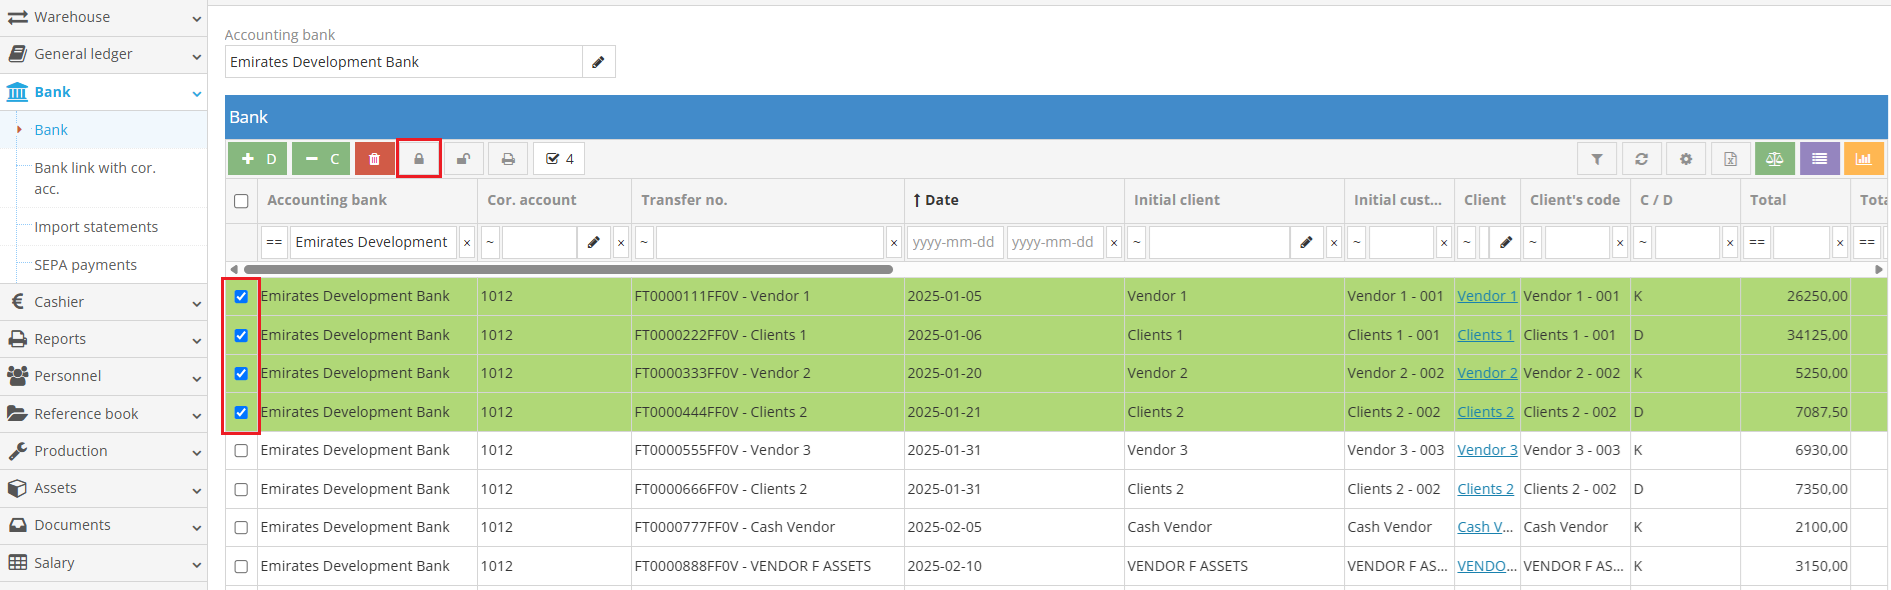Open Import statements in the sidebar
Image resolution: width=1891 pixels, height=590 pixels.
96,227
